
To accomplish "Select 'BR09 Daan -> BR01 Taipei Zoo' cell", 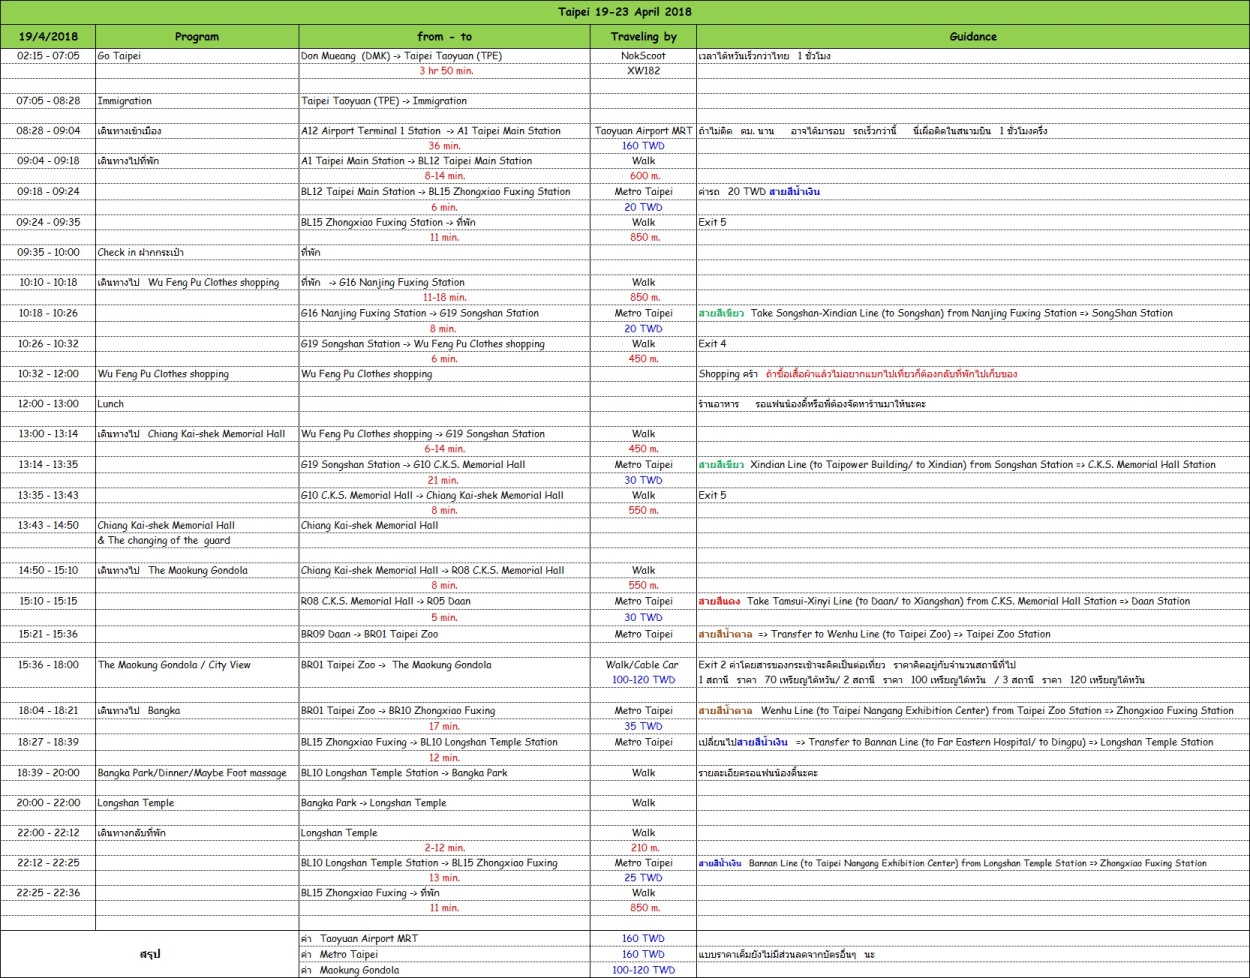I will [x=444, y=634].
